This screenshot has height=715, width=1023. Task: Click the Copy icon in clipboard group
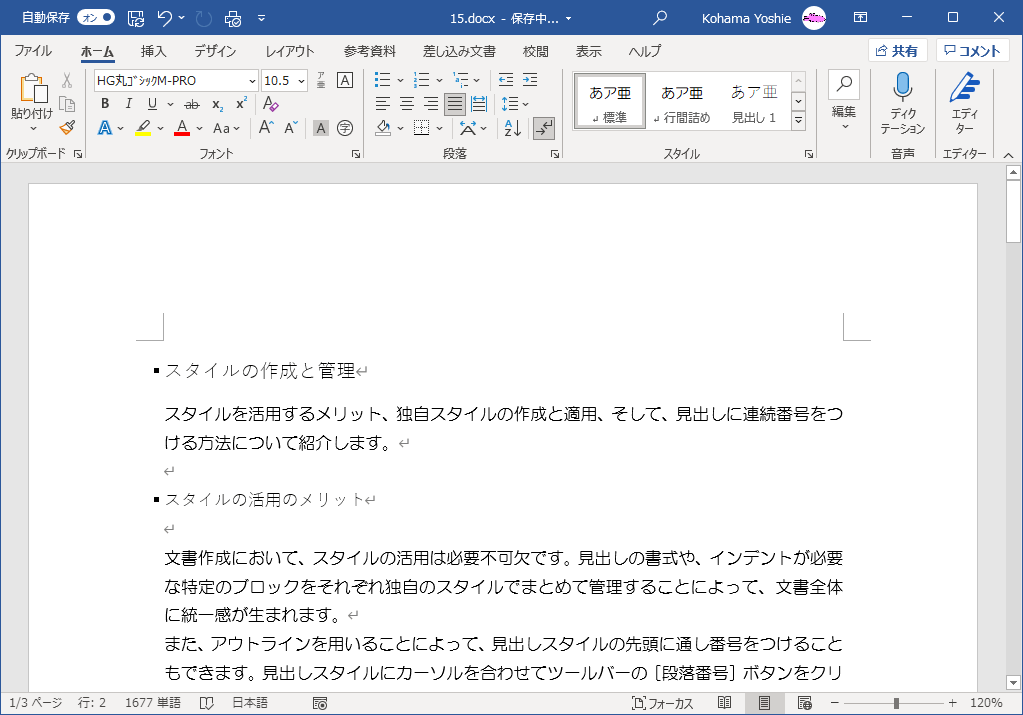click(x=67, y=104)
